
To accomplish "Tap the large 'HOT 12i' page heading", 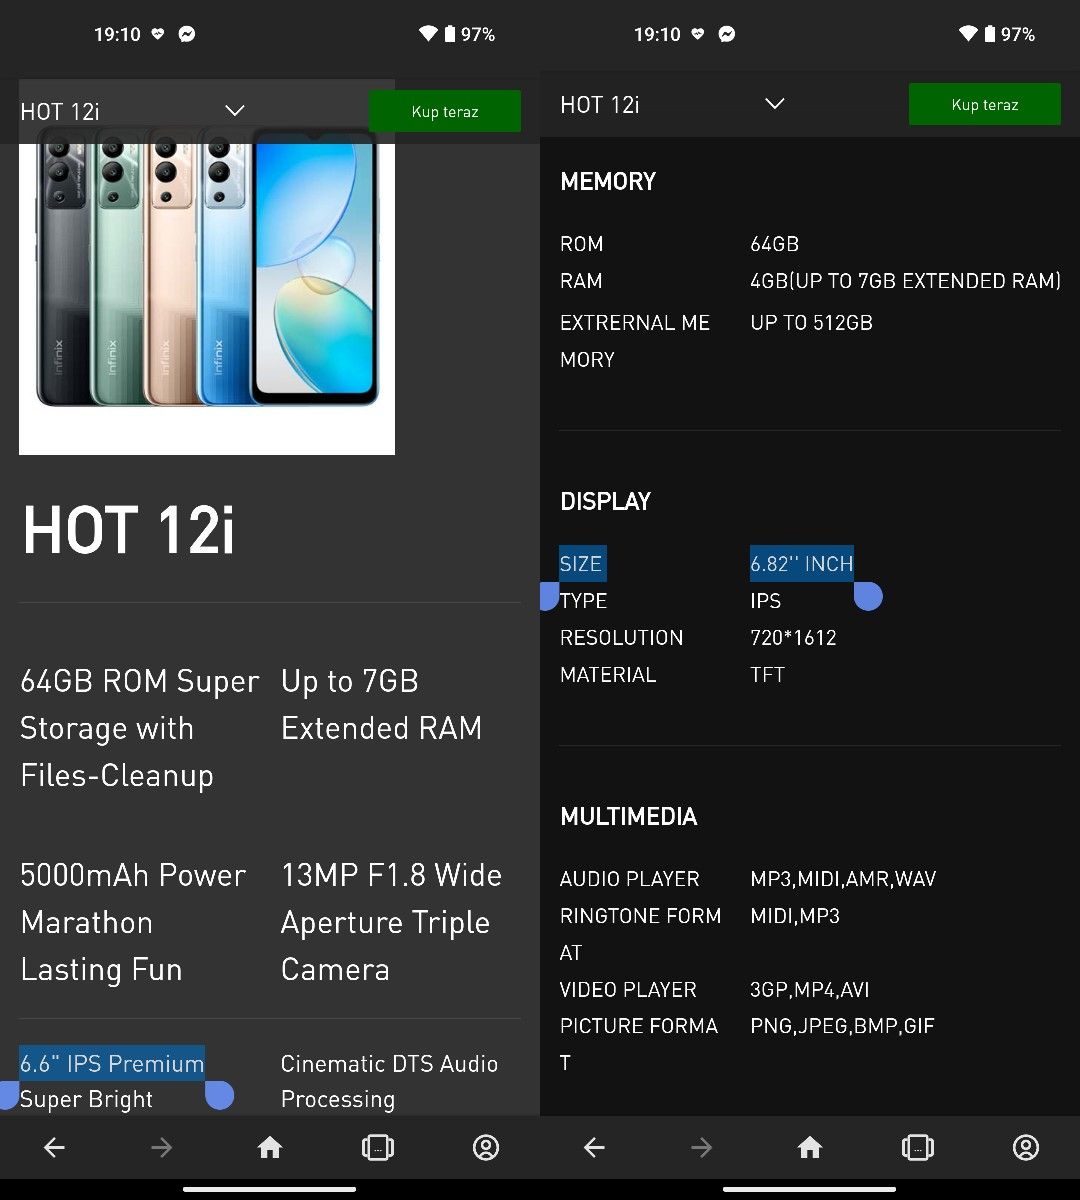I will point(129,530).
